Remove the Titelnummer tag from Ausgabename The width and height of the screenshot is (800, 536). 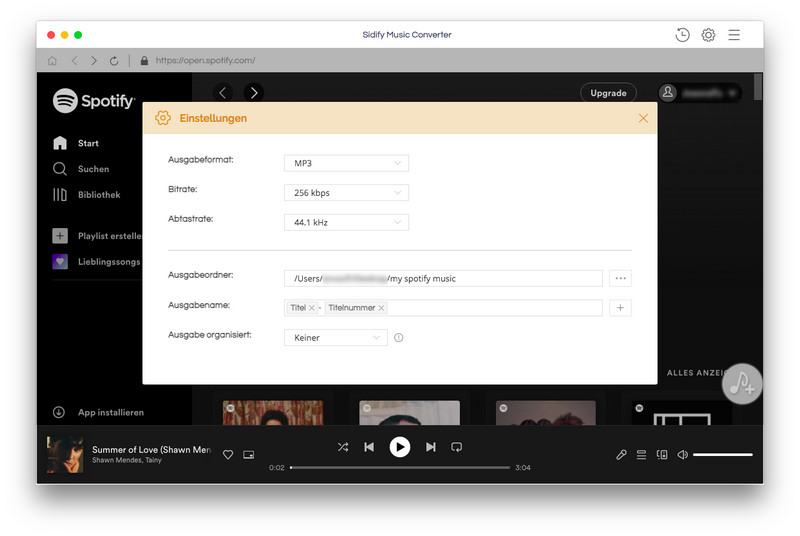[381, 308]
